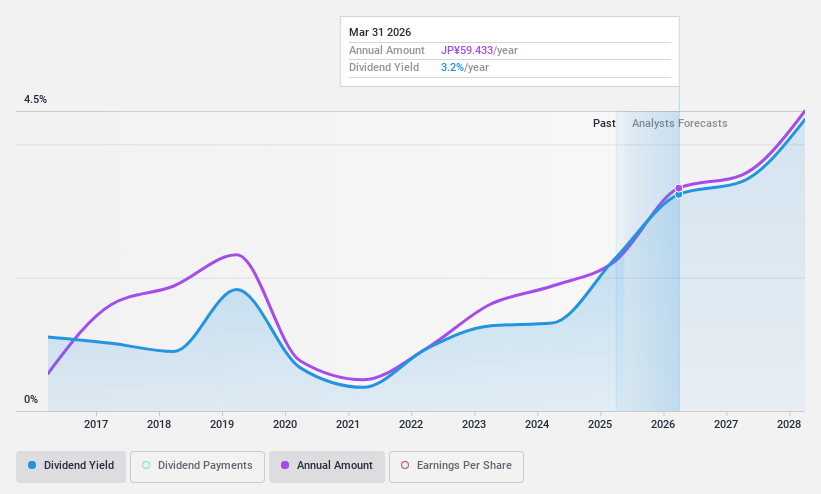Select the 2024 x-axis label
The image size is (821, 494).
[537, 424]
